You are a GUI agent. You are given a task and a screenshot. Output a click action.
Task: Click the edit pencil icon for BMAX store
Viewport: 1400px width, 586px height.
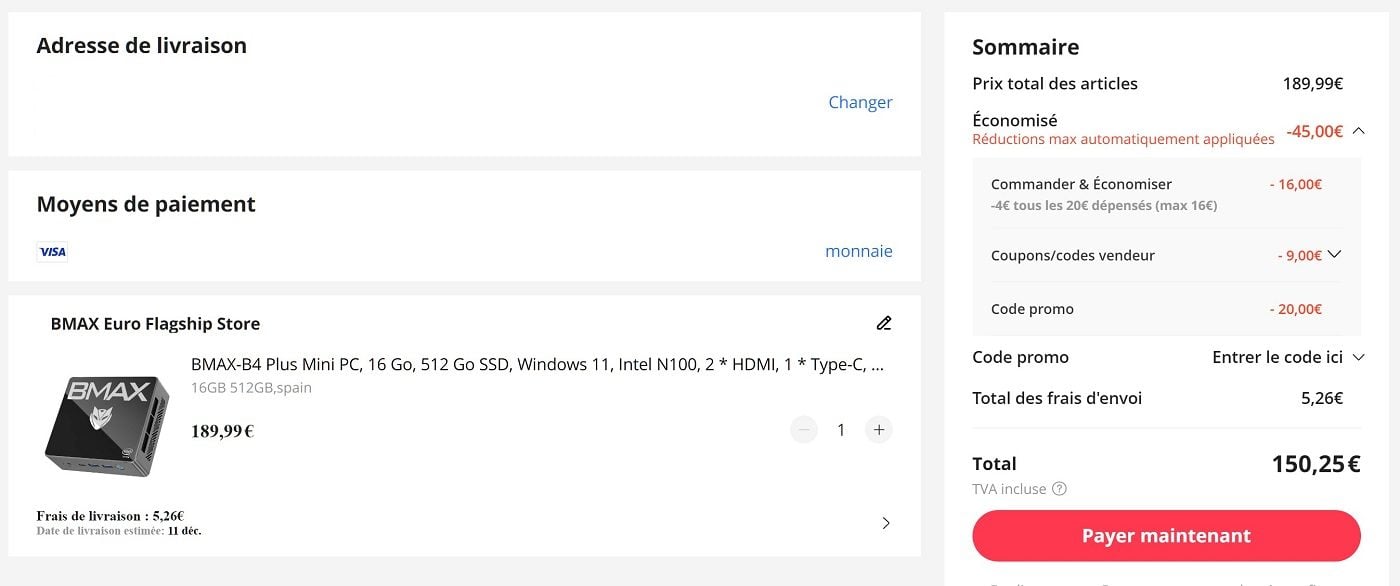884,323
